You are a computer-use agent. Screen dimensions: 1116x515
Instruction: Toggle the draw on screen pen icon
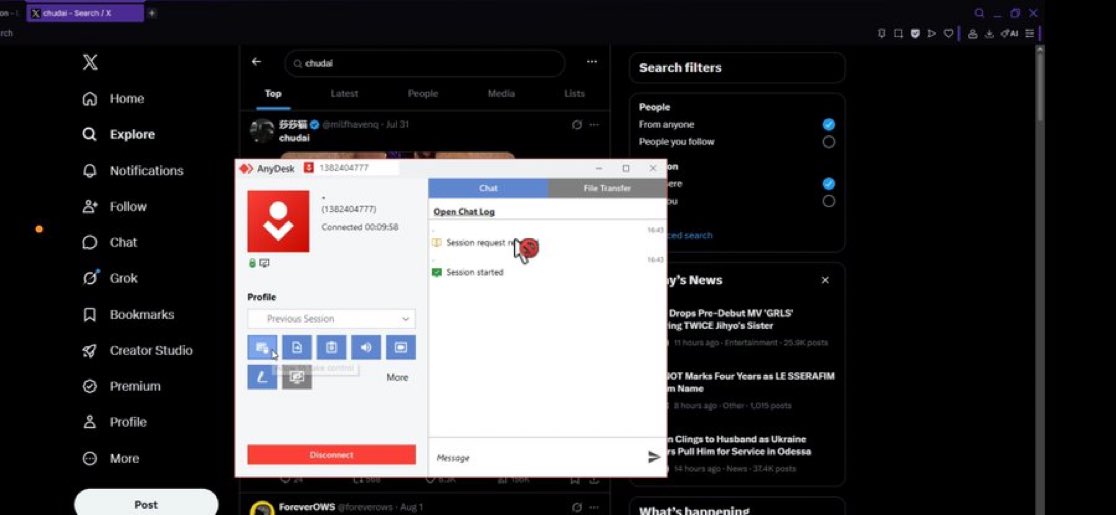click(x=262, y=377)
